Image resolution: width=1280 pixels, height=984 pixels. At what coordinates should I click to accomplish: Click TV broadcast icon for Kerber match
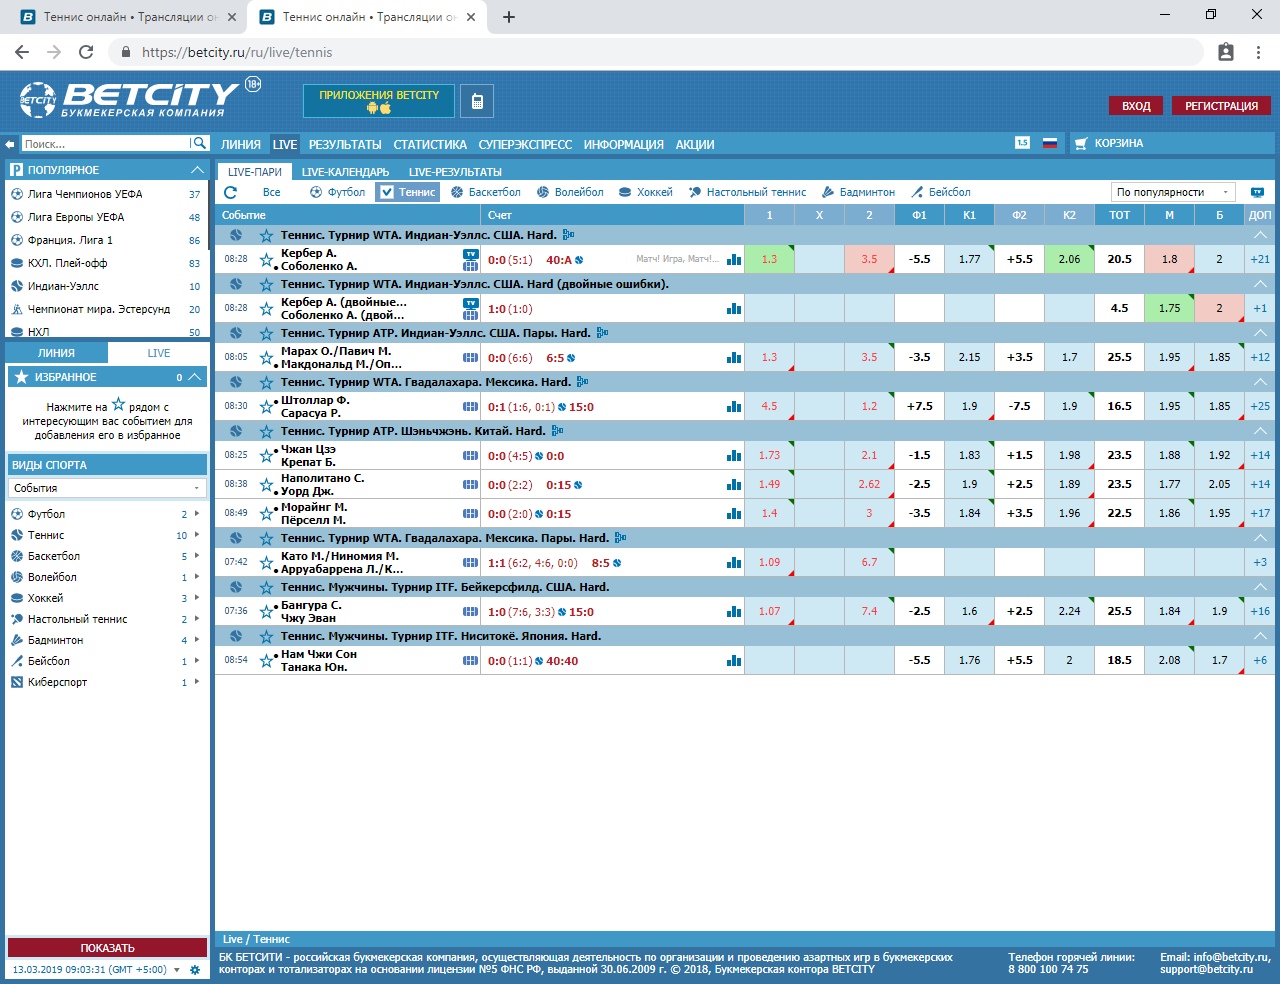[470, 254]
